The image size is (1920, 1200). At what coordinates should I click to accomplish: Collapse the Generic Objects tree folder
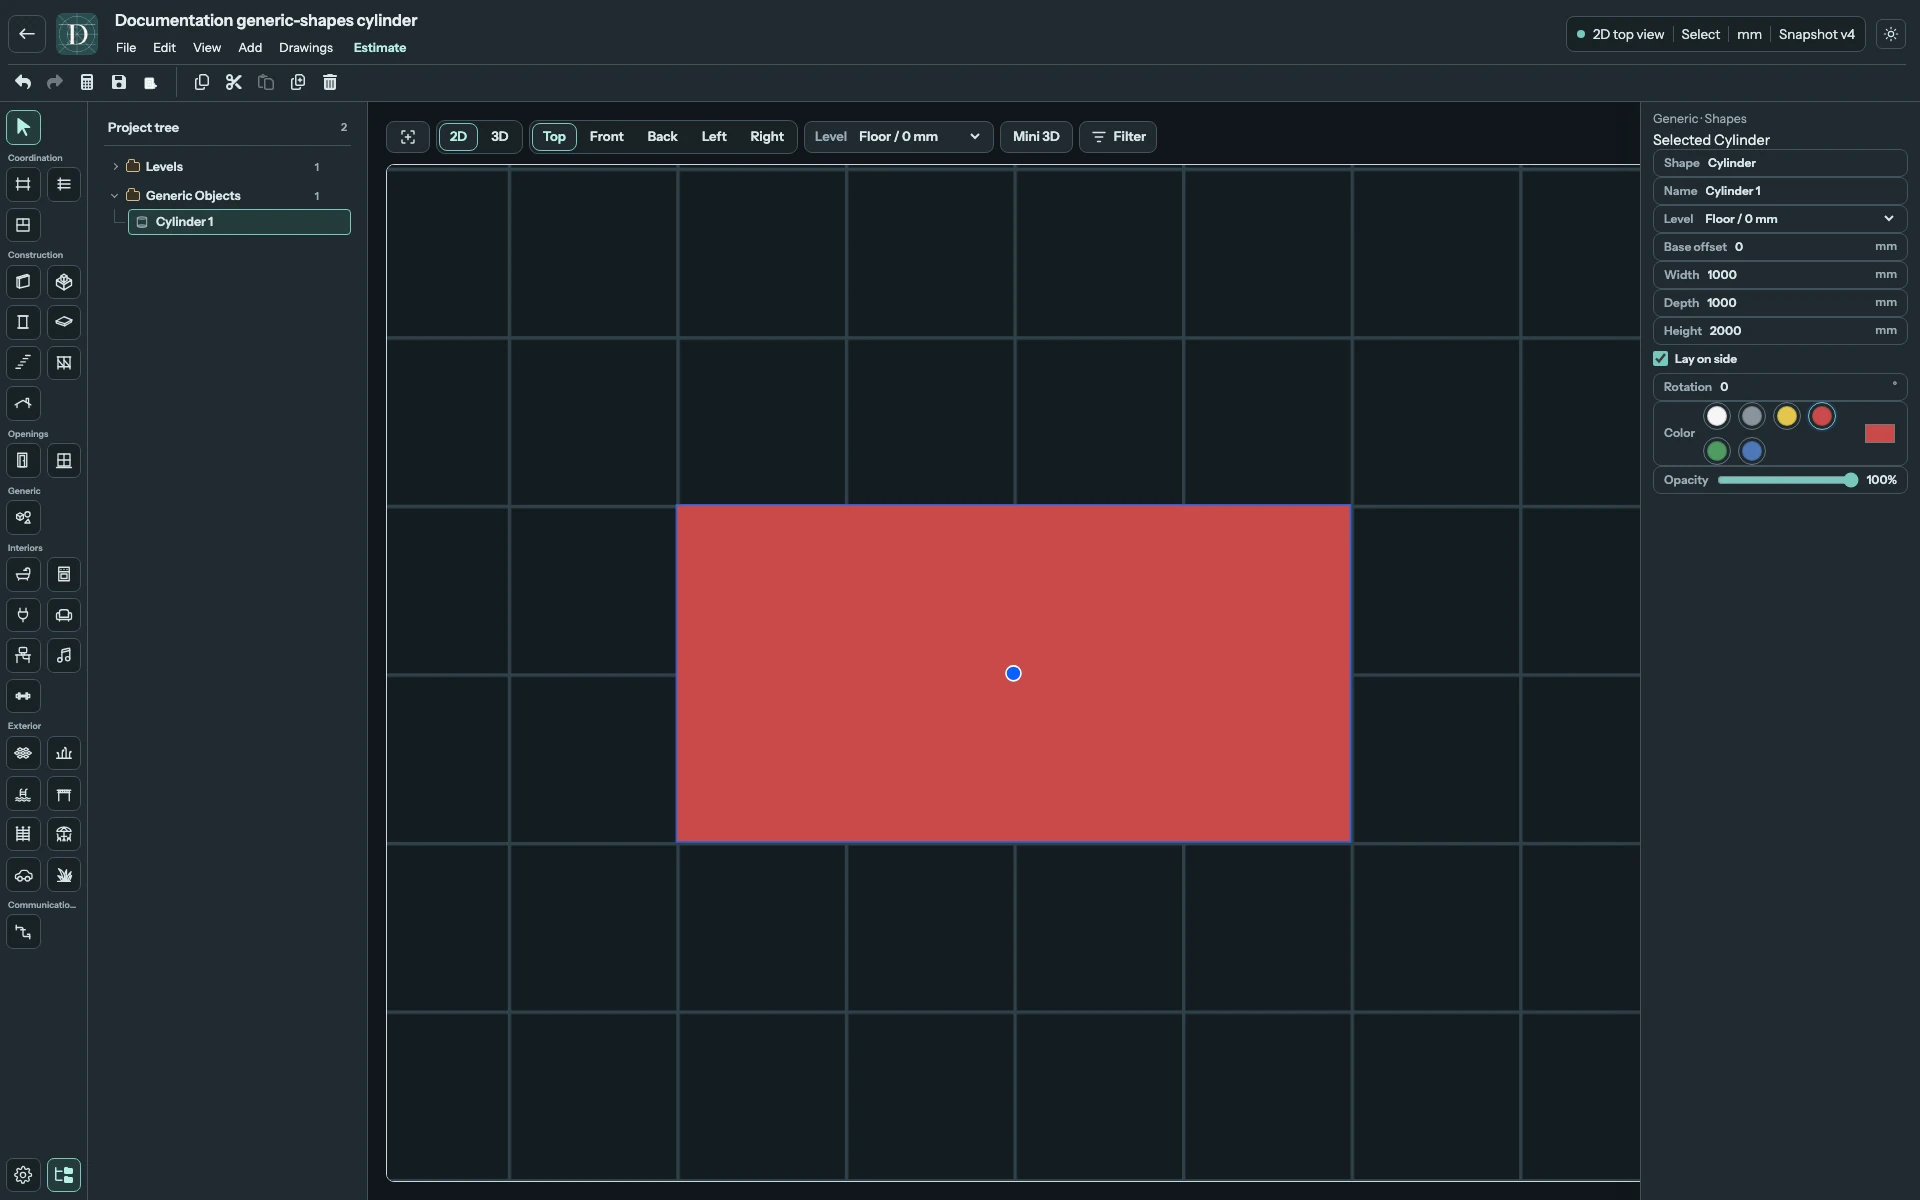pyautogui.click(x=115, y=196)
